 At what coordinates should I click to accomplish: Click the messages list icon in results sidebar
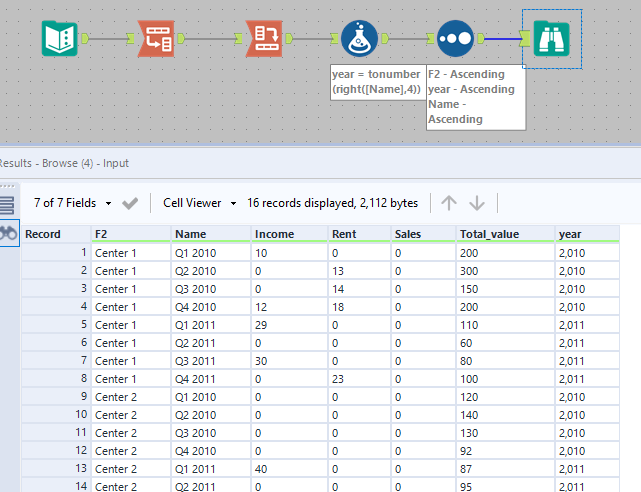pos(6,205)
